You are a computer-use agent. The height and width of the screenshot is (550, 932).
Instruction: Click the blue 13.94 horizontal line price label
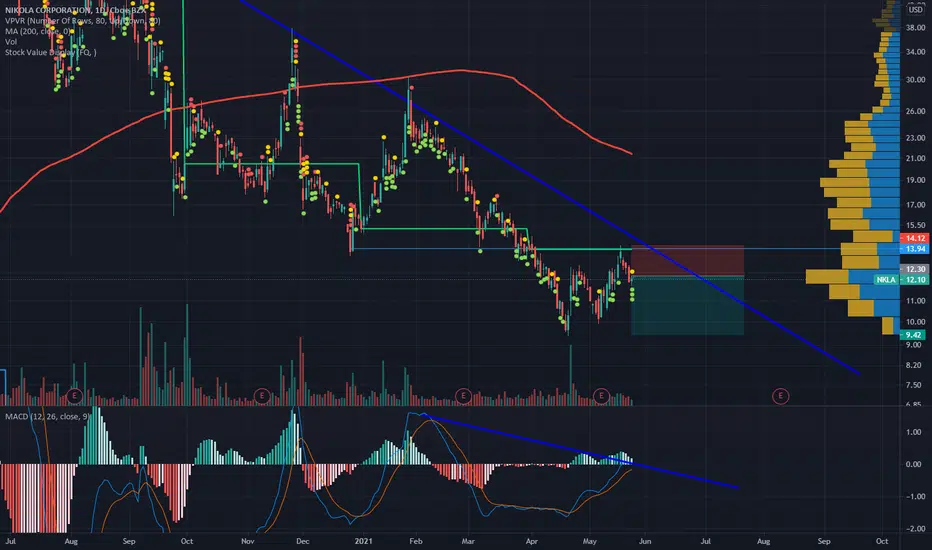(x=914, y=249)
